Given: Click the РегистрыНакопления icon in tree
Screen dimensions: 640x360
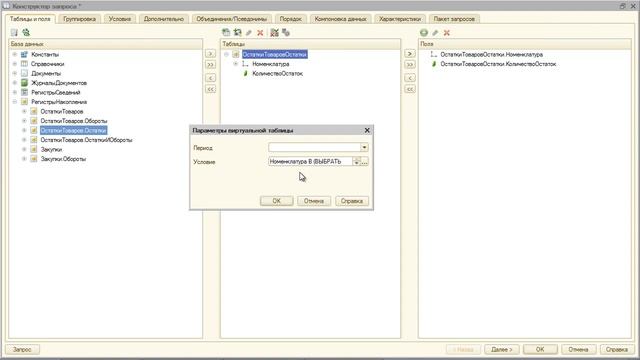Looking at the screenshot, I should pyautogui.click(x=24, y=102).
